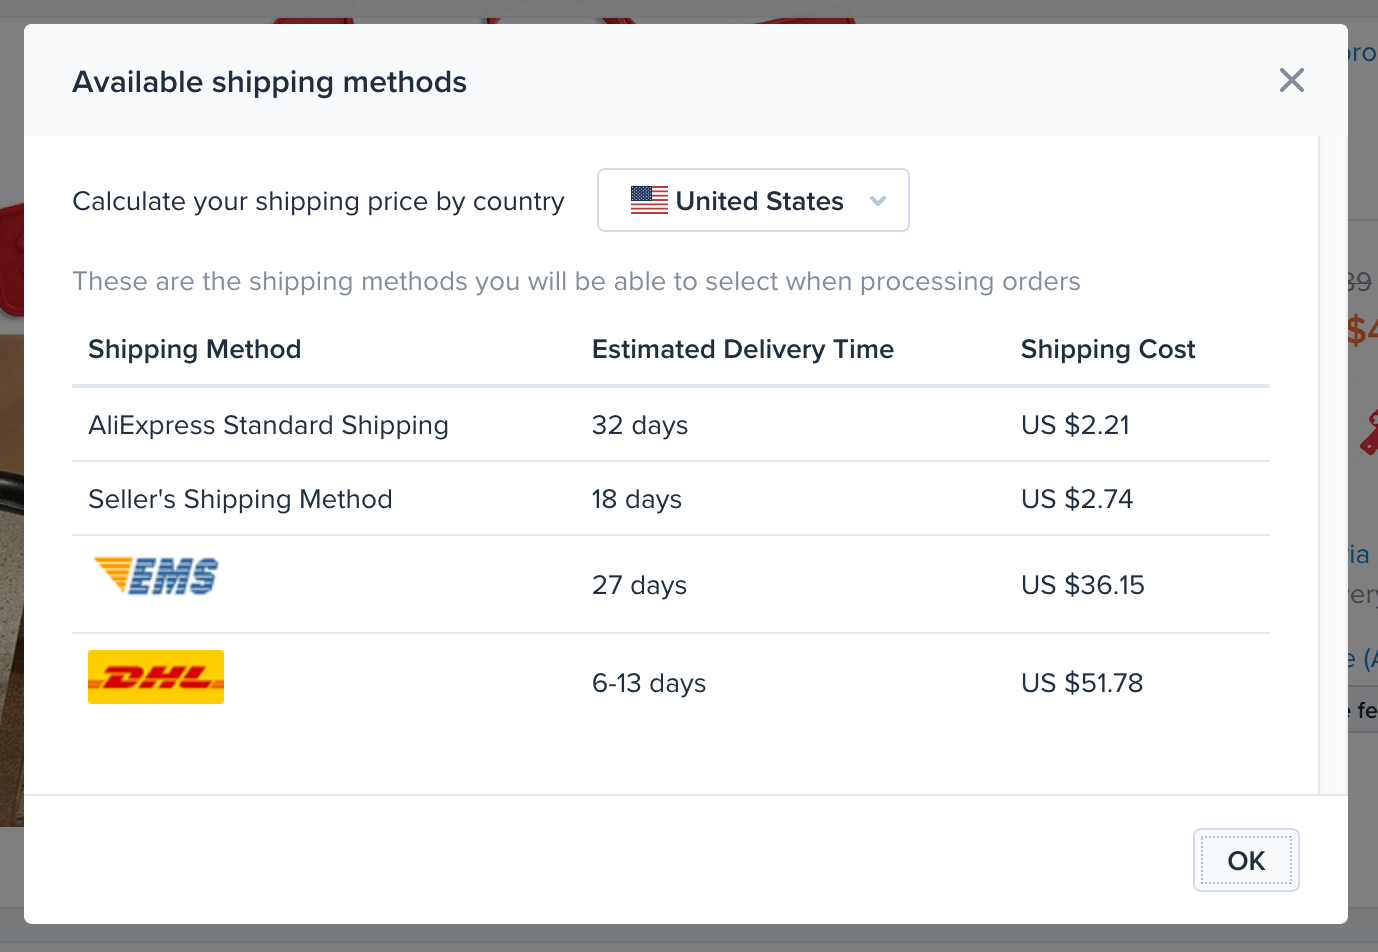Click the Available shipping methods dialog title
This screenshot has height=952, width=1378.
269,82
